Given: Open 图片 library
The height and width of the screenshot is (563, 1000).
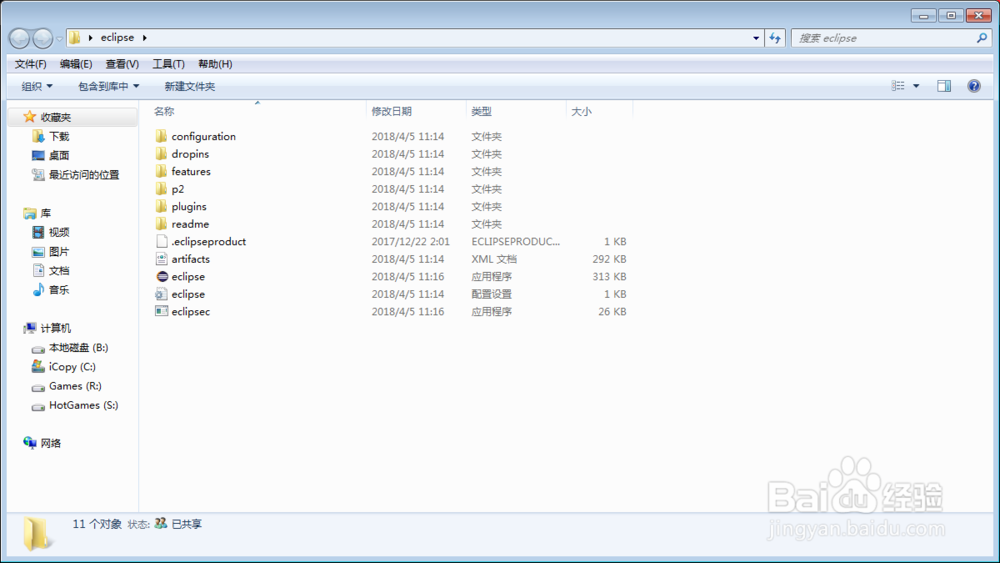Looking at the screenshot, I should pyautogui.click(x=59, y=251).
